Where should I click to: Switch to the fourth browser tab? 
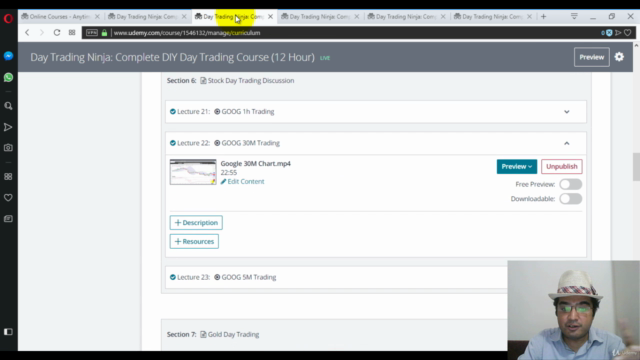[x=319, y=17]
